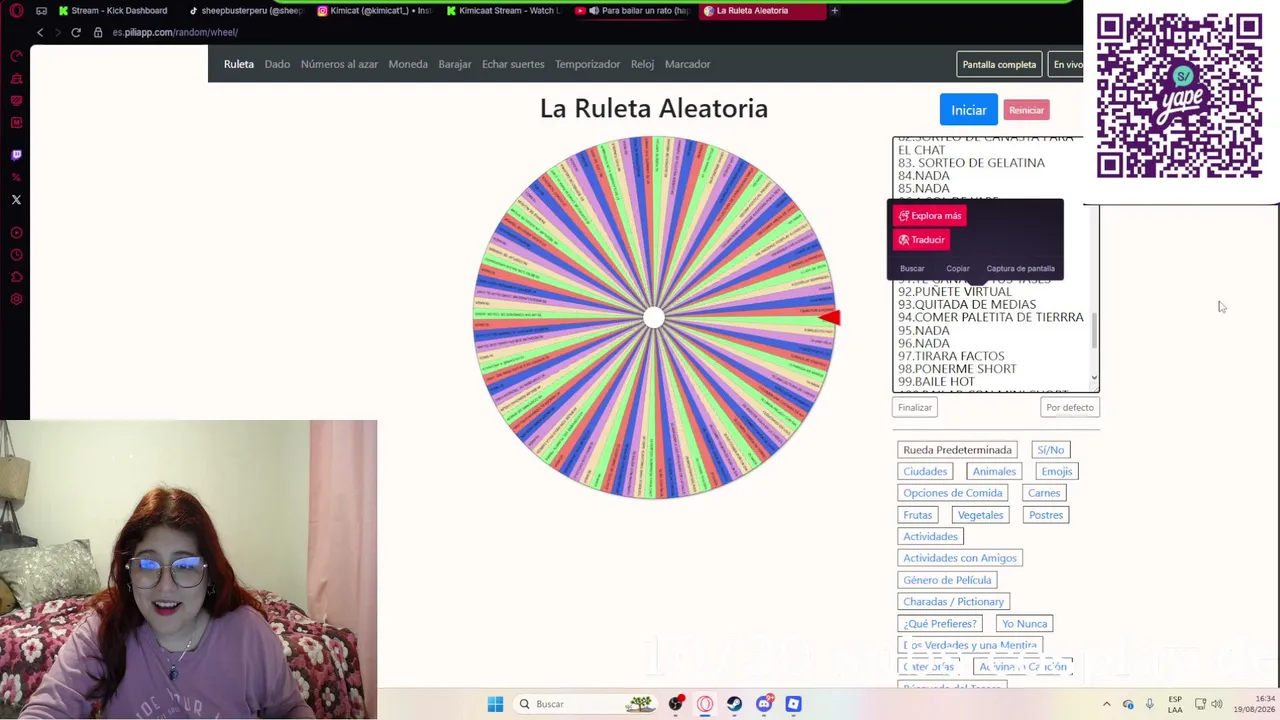Open History clock icon in sidebar

(x=16, y=255)
